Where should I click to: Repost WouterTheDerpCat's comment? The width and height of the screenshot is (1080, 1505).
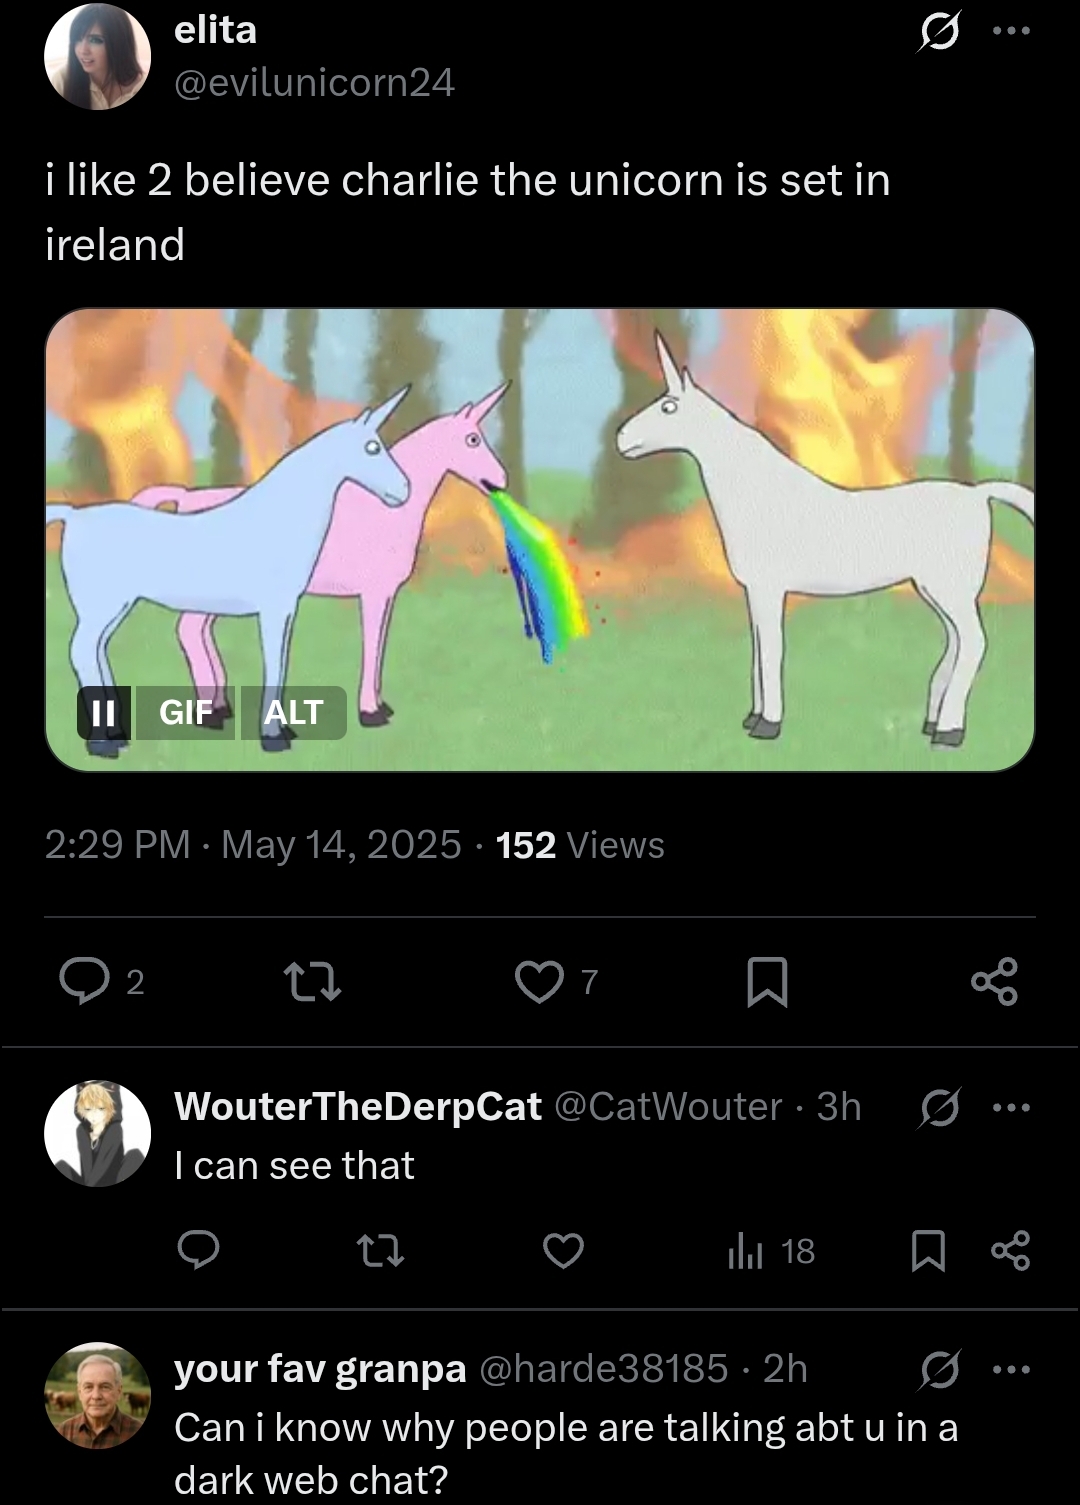380,1250
